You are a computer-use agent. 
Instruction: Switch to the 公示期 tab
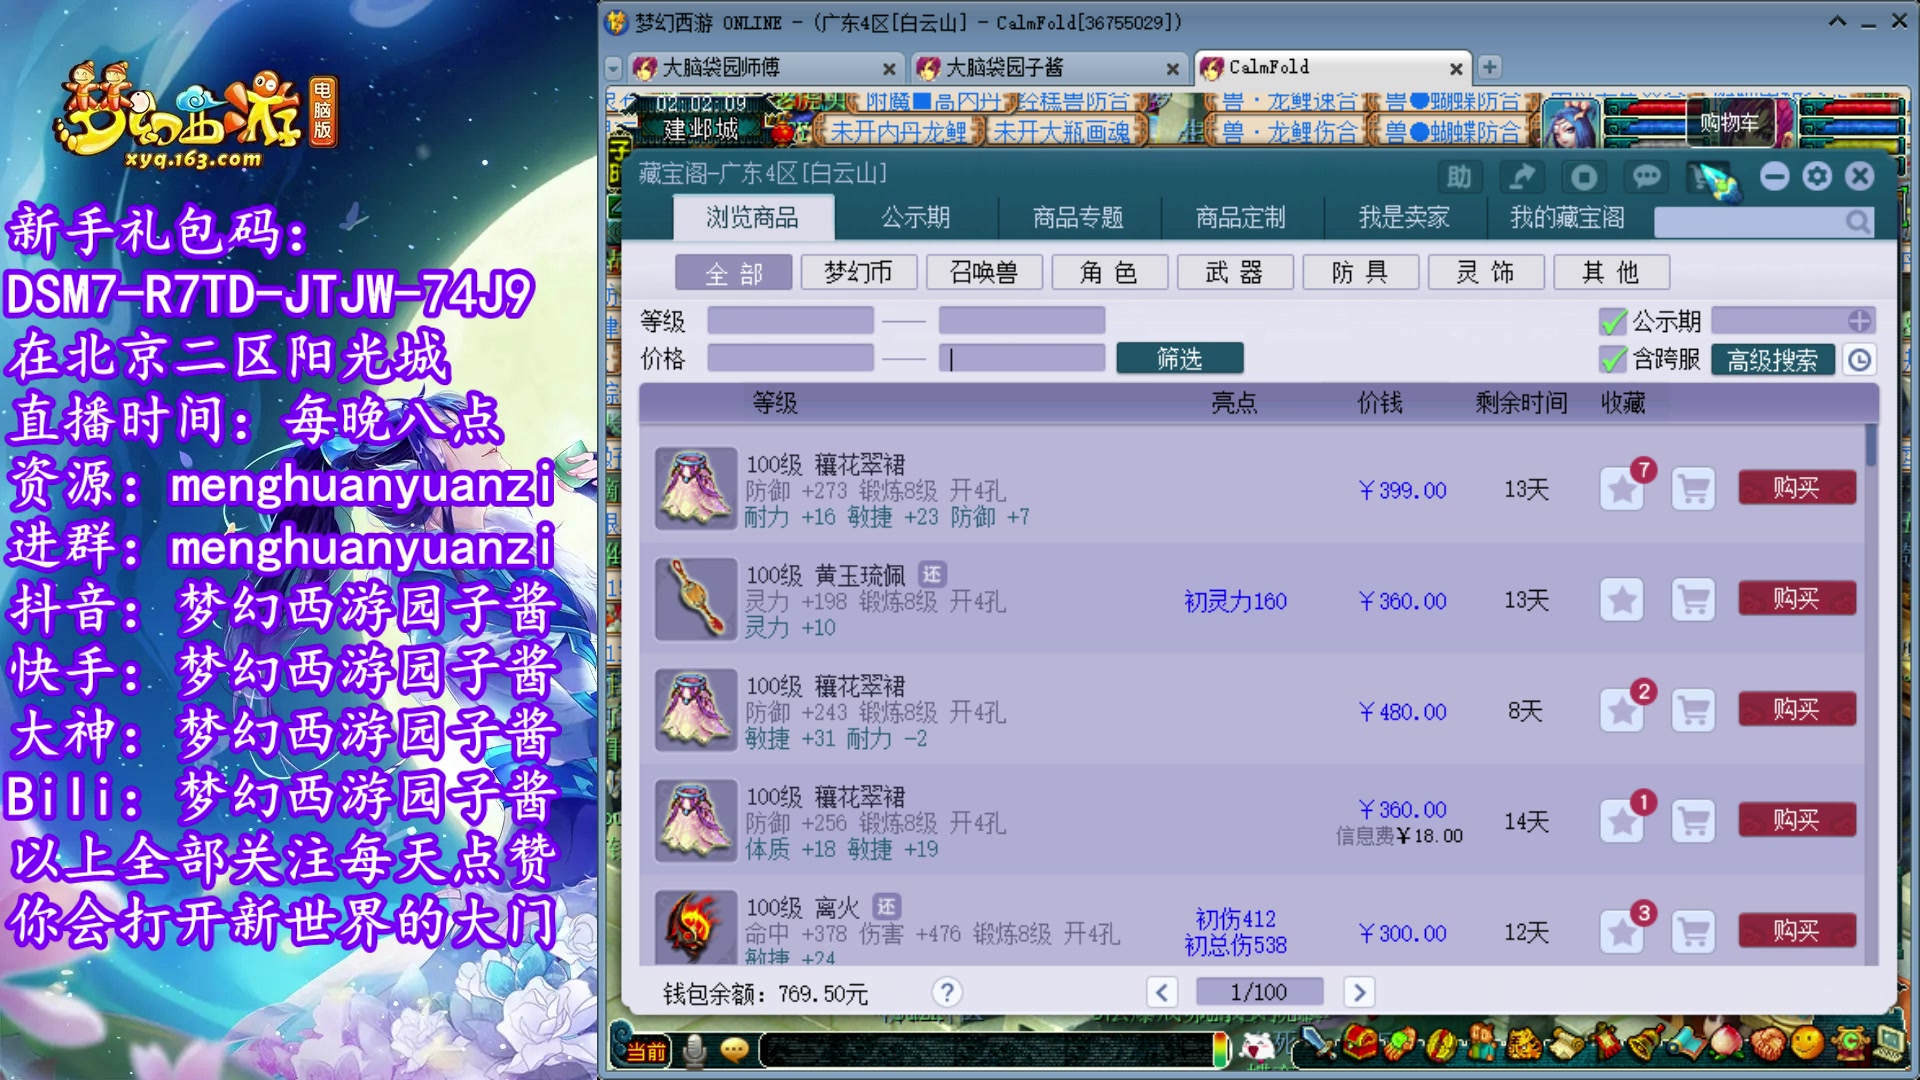(915, 217)
